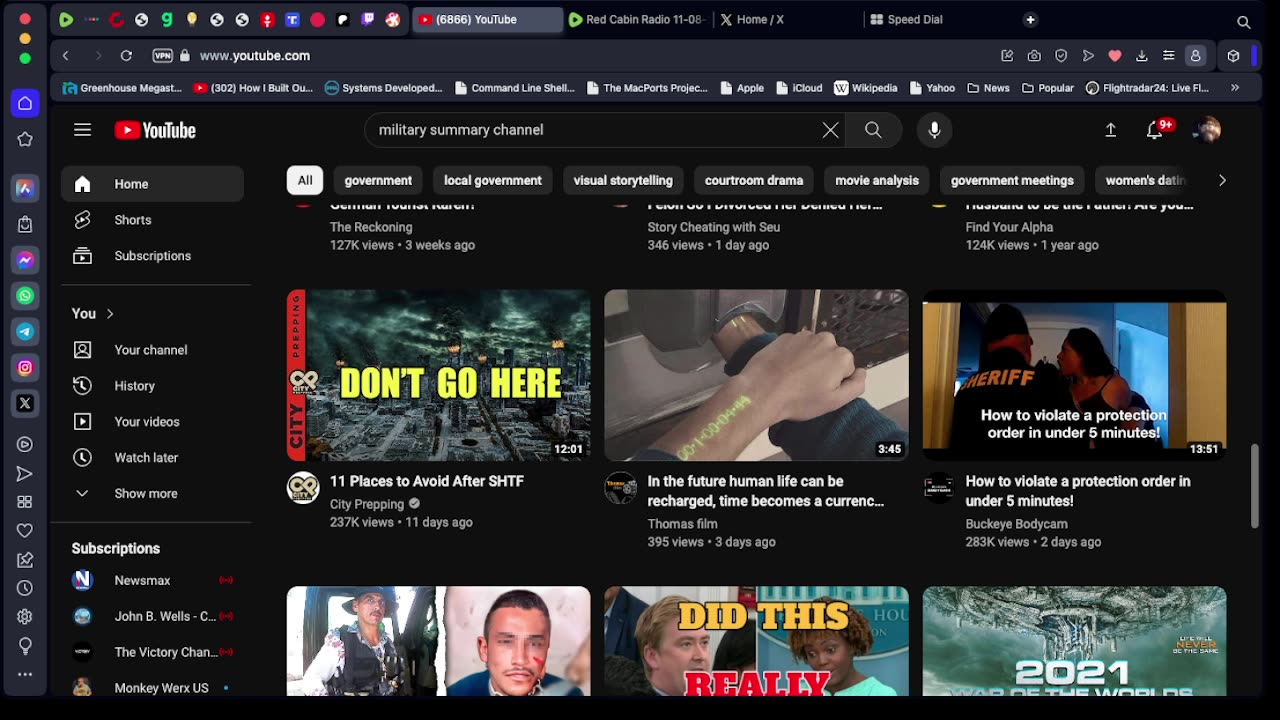Select the movie analysis filter chip
The width and height of the screenshot is (1280, 720).
pos(877,181)
